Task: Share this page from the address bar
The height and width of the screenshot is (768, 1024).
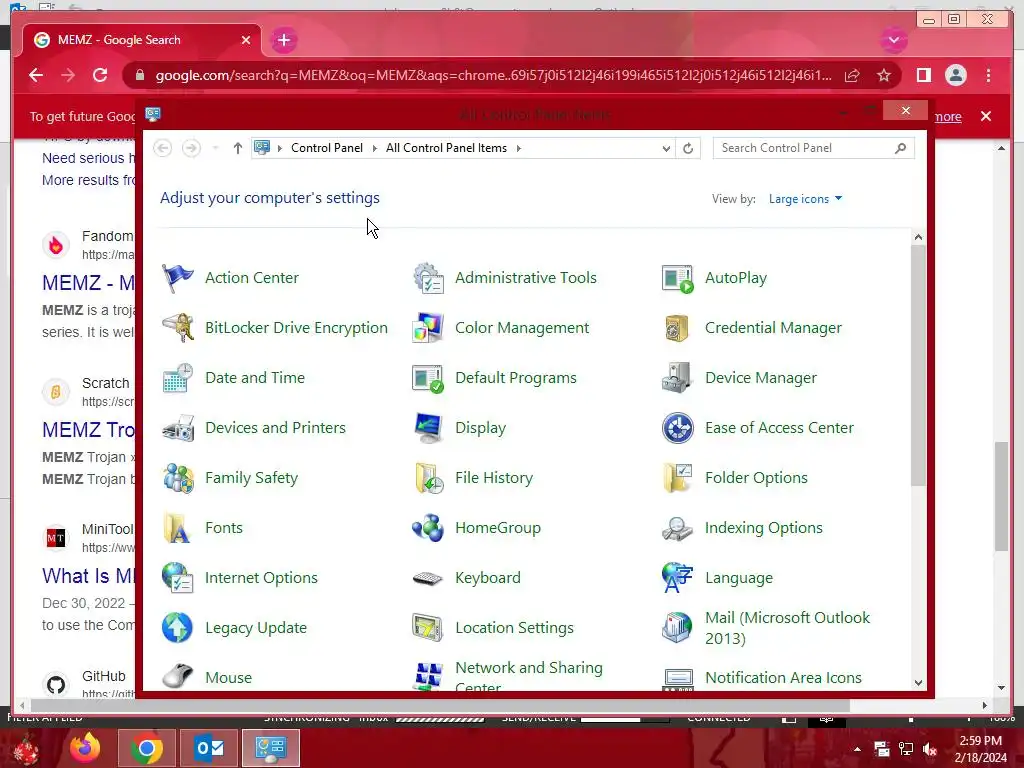Action: click(x=852, y=76)
